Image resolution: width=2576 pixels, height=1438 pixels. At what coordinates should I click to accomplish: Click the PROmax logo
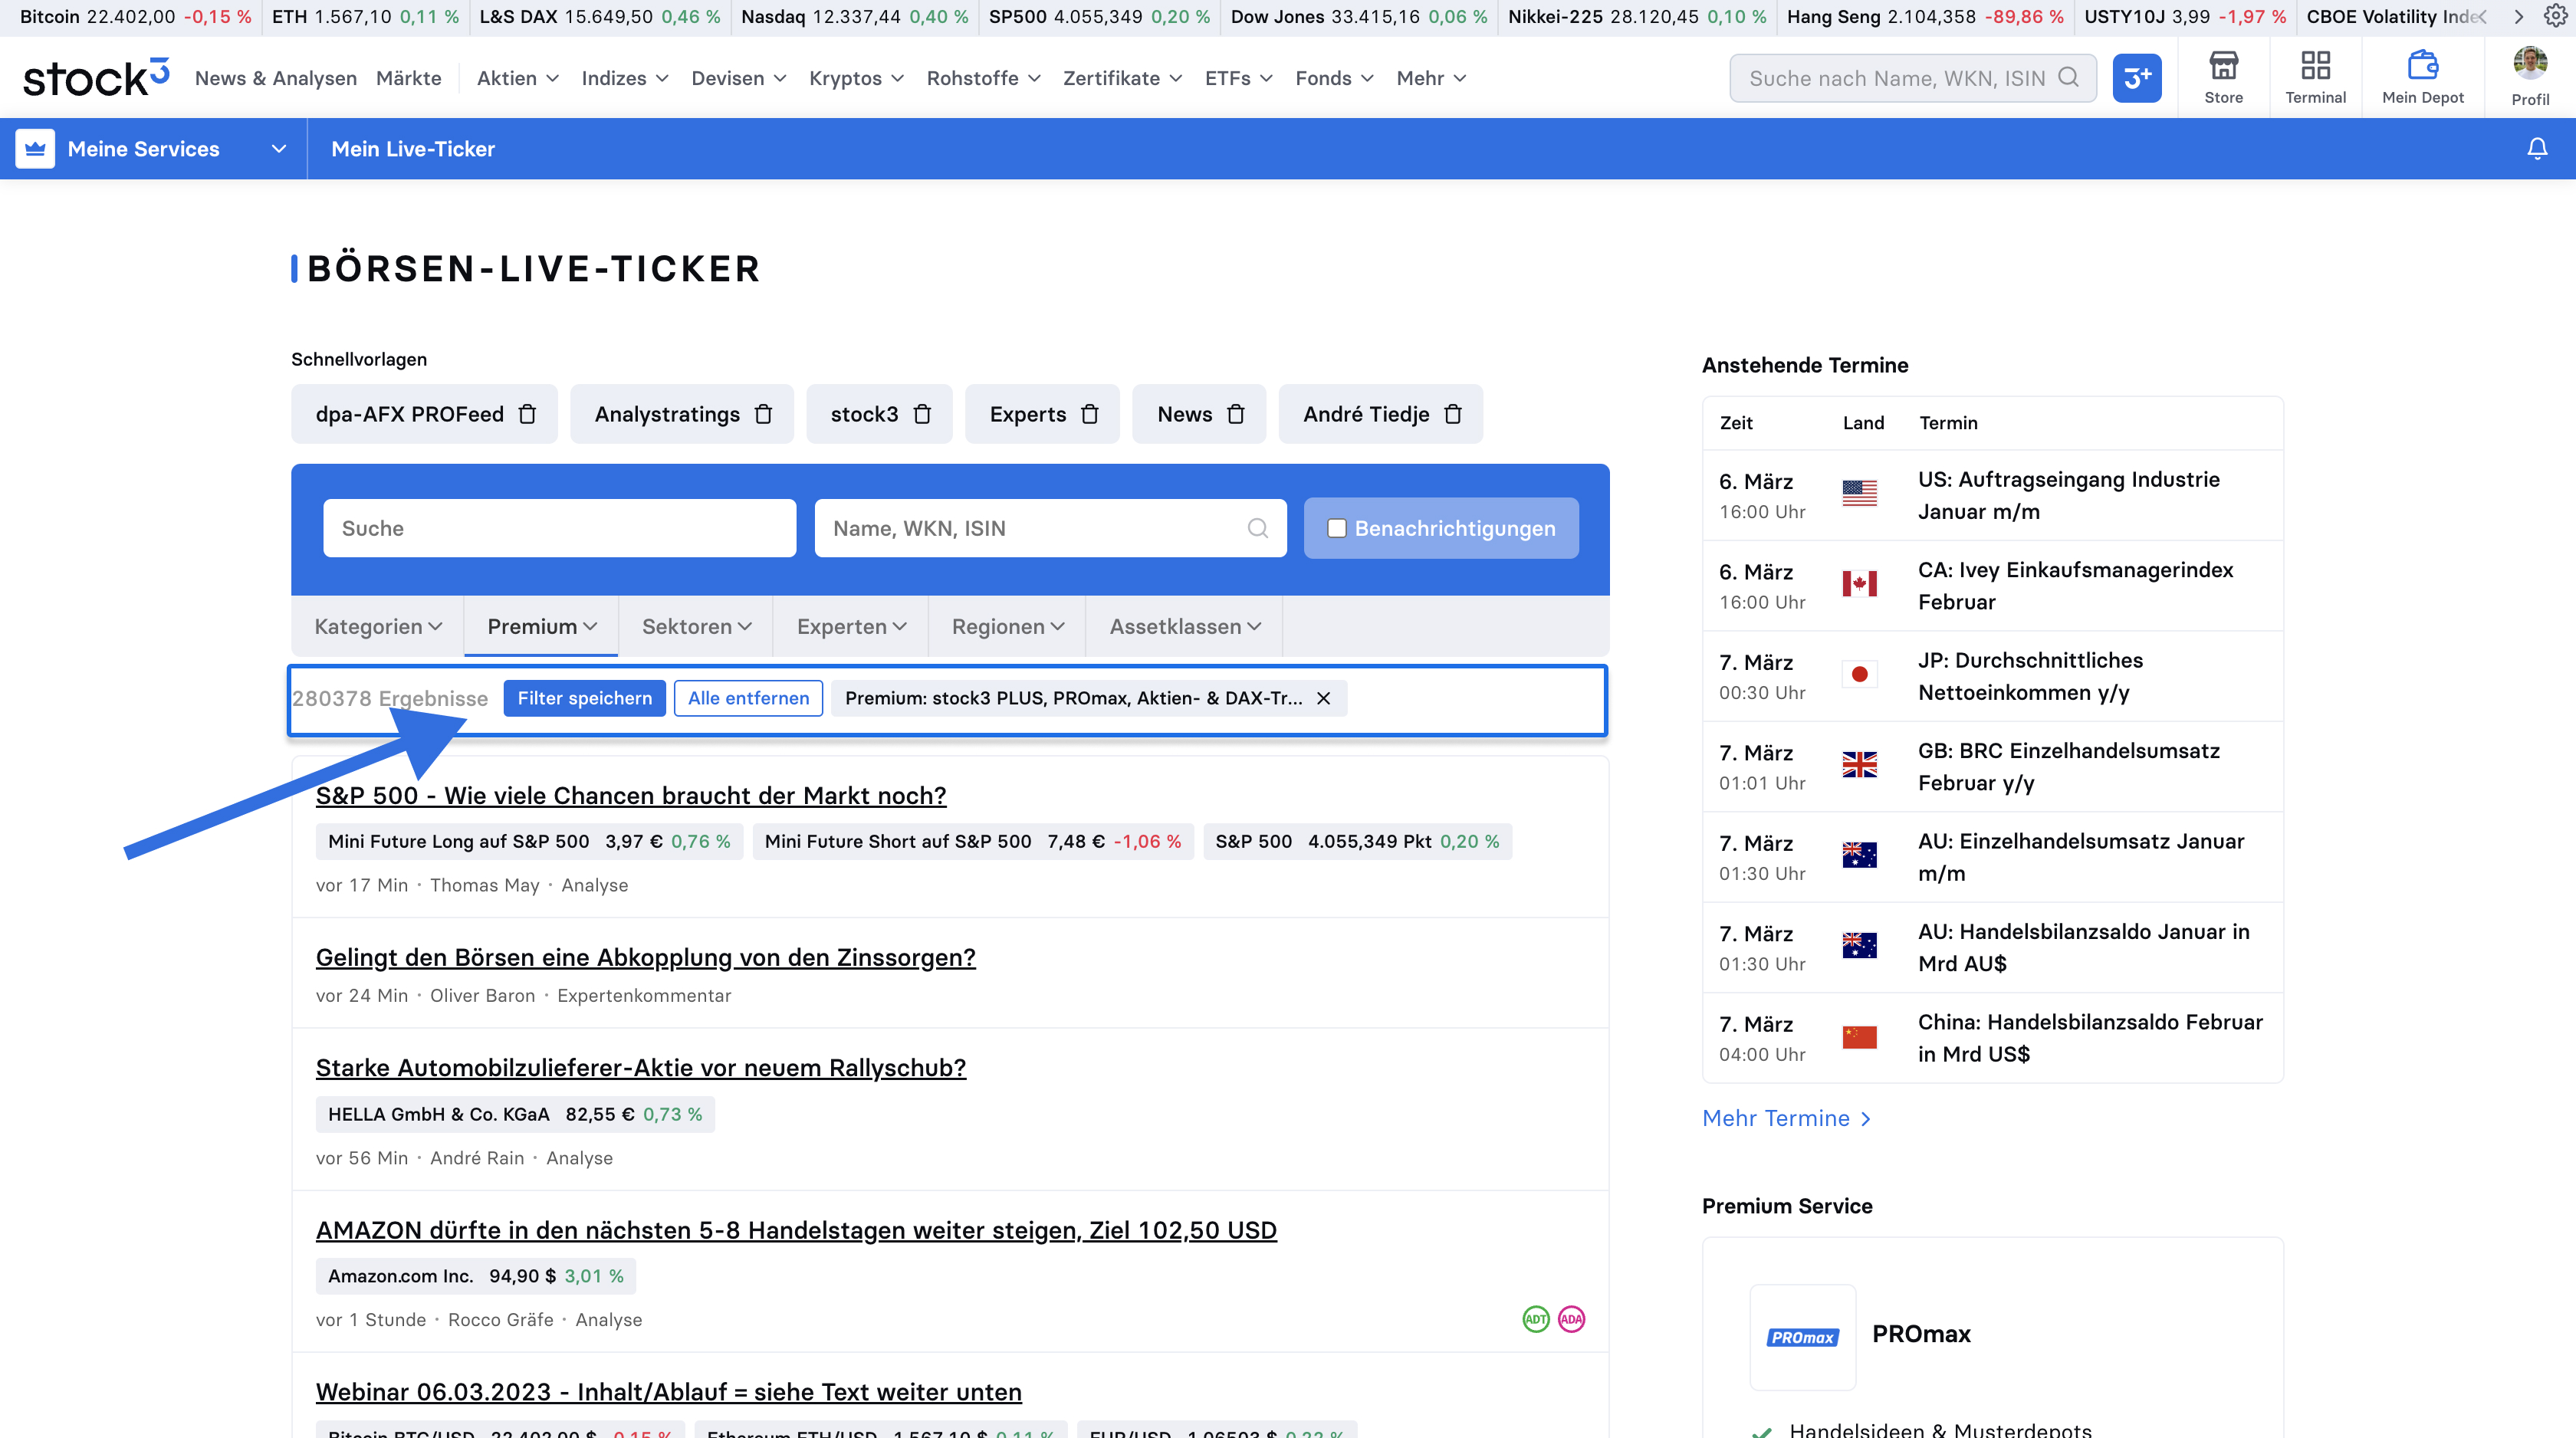point(1802,1337)
